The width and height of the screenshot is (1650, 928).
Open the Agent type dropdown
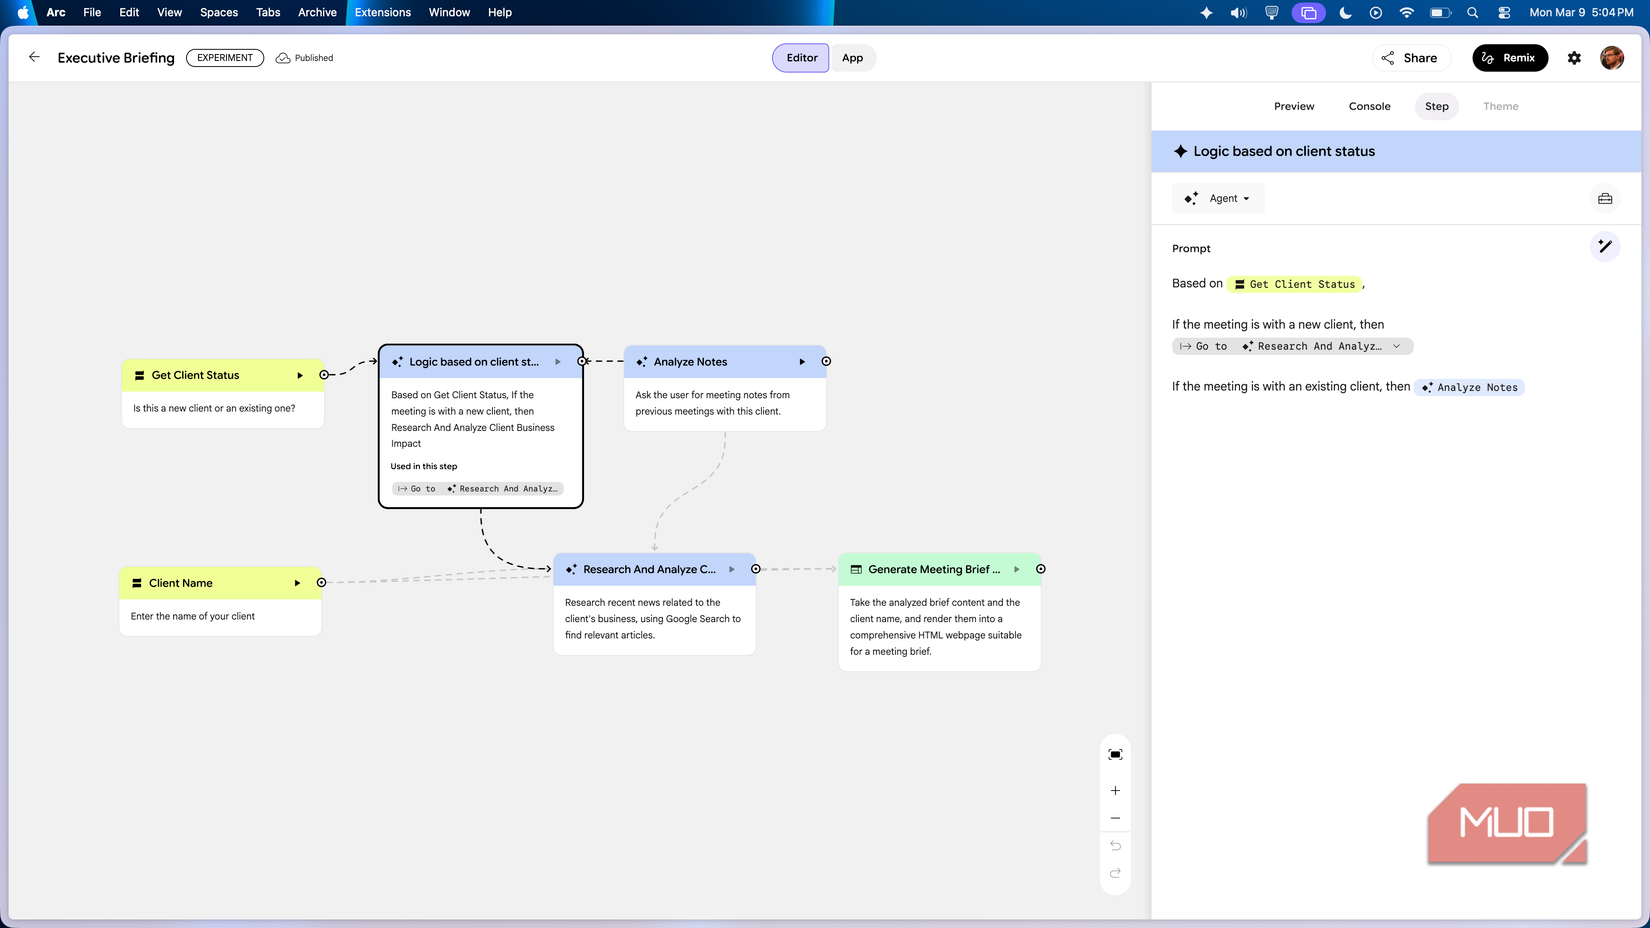coord(1218,198)
